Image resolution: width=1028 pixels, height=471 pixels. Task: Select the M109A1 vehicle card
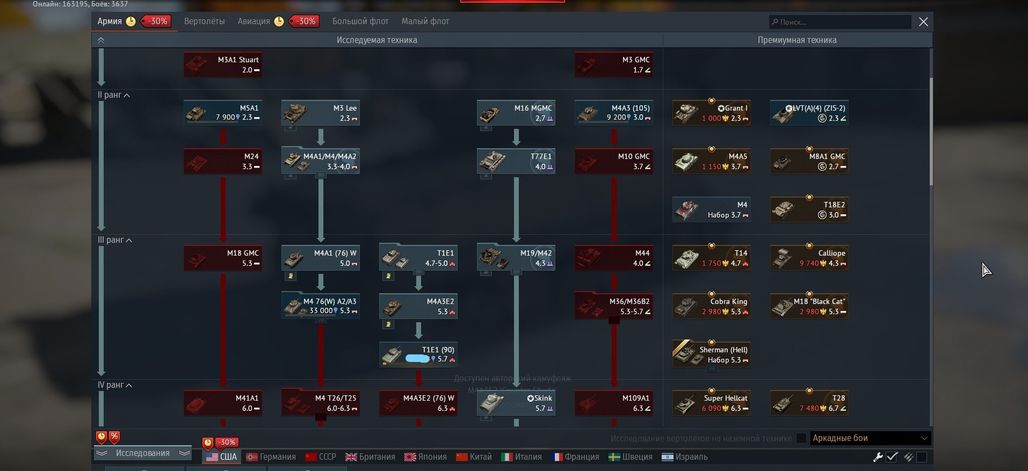tap(614, 403)
